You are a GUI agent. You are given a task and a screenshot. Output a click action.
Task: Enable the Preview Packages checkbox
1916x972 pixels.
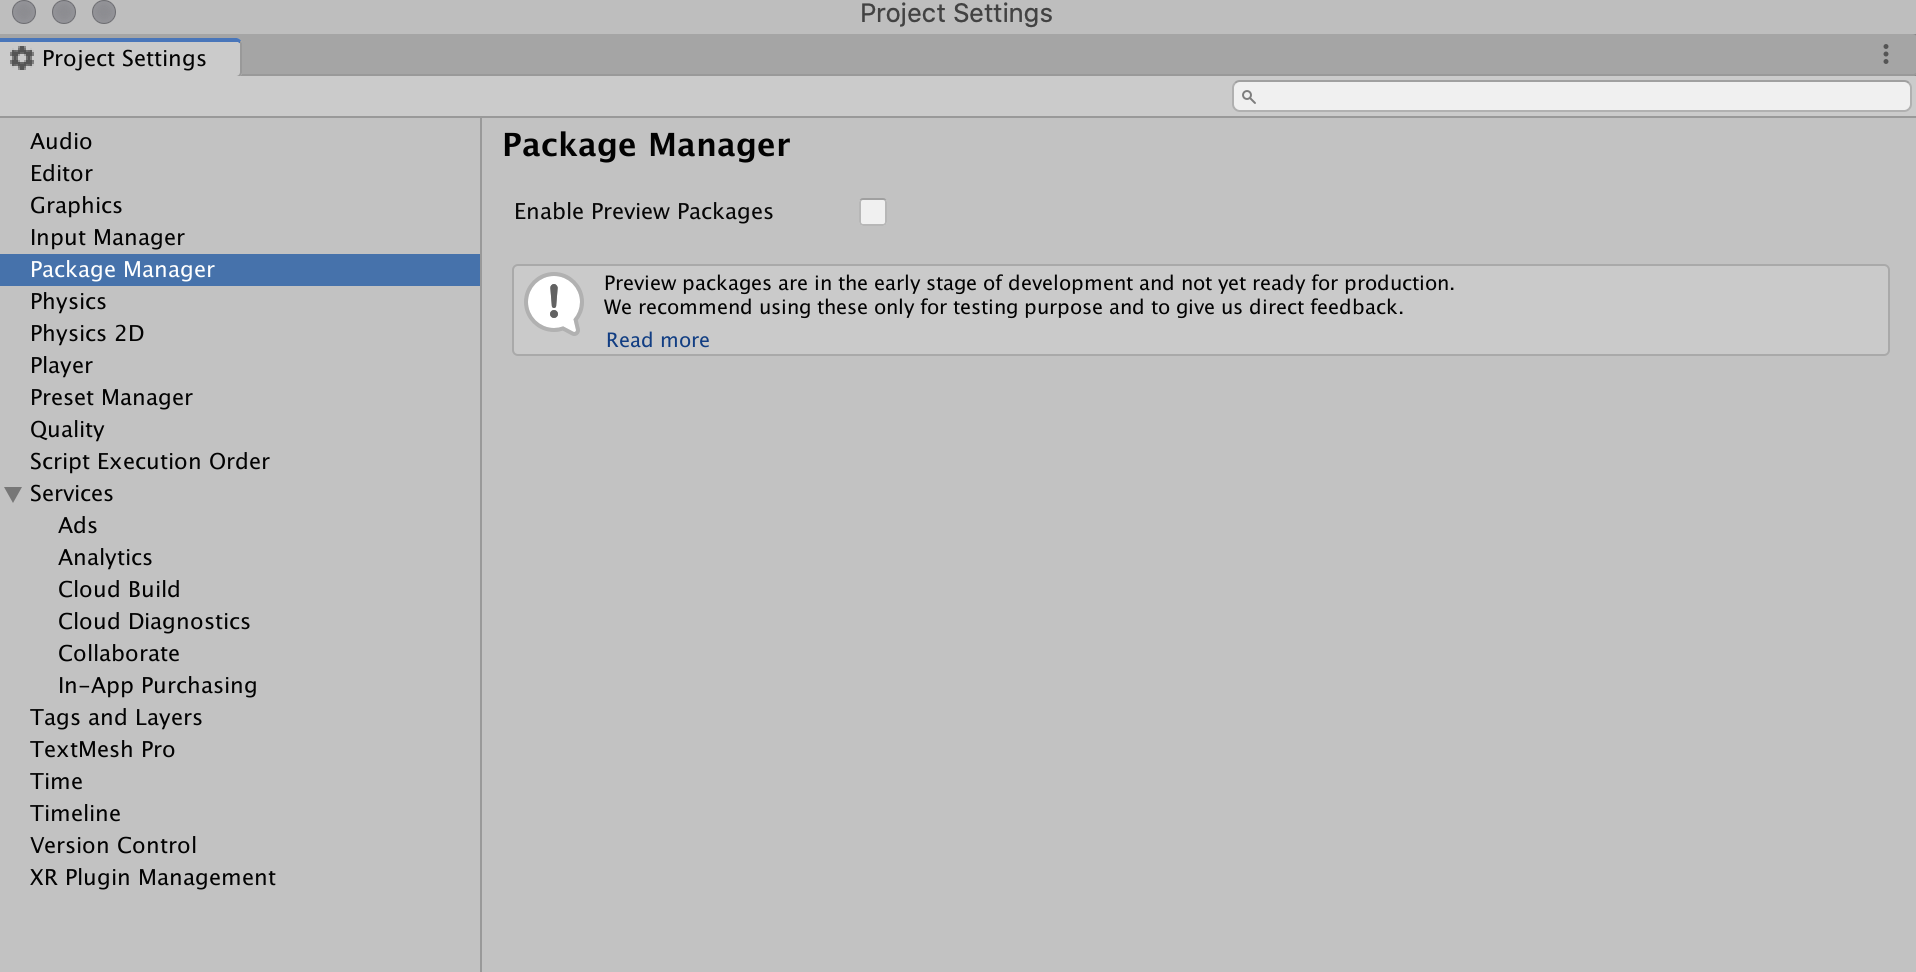[x=873, y=212]
